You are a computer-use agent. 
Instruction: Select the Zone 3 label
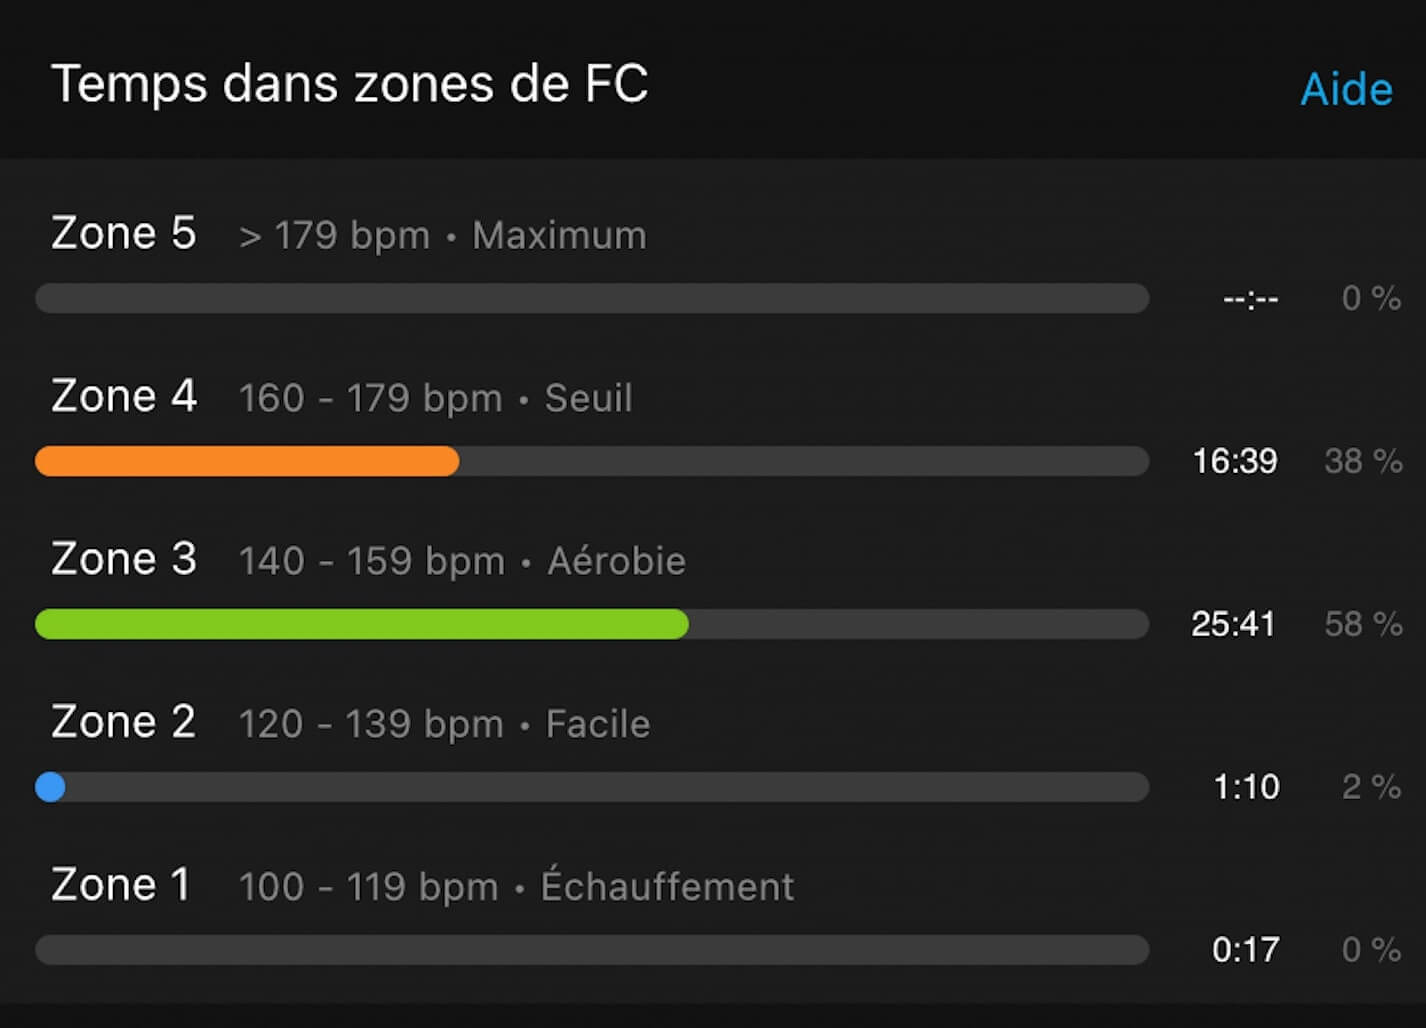tap(124, 559)
